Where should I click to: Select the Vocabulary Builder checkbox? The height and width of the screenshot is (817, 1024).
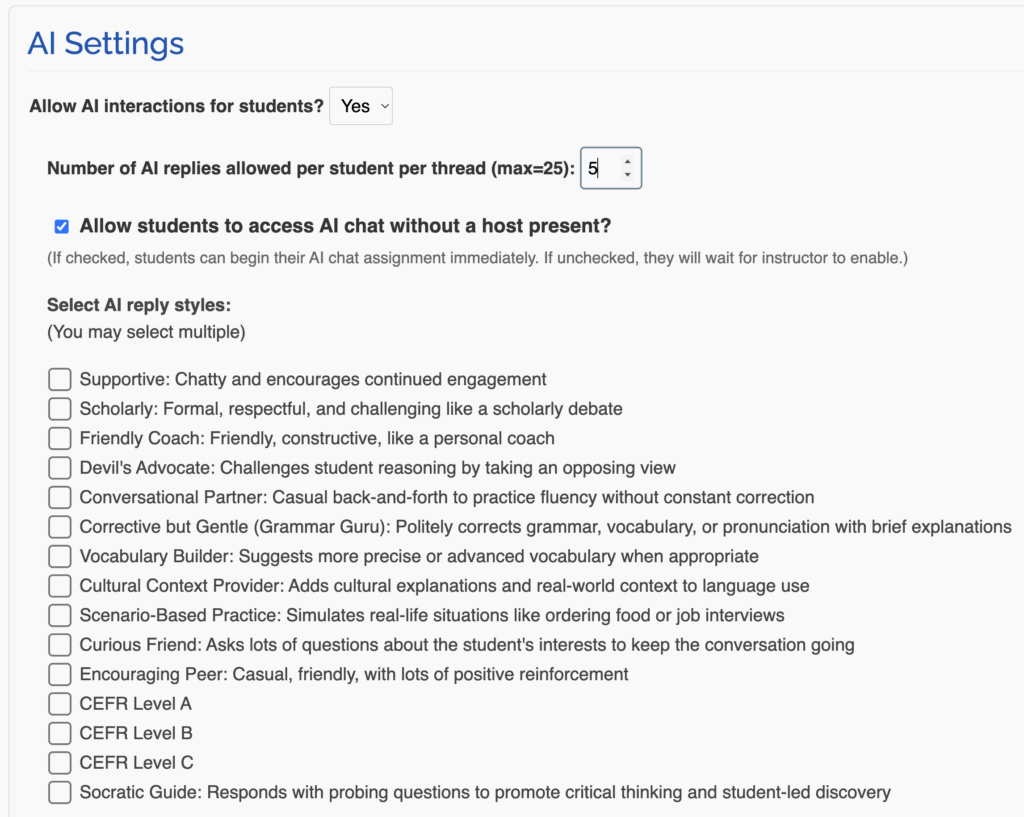(60, 556)
